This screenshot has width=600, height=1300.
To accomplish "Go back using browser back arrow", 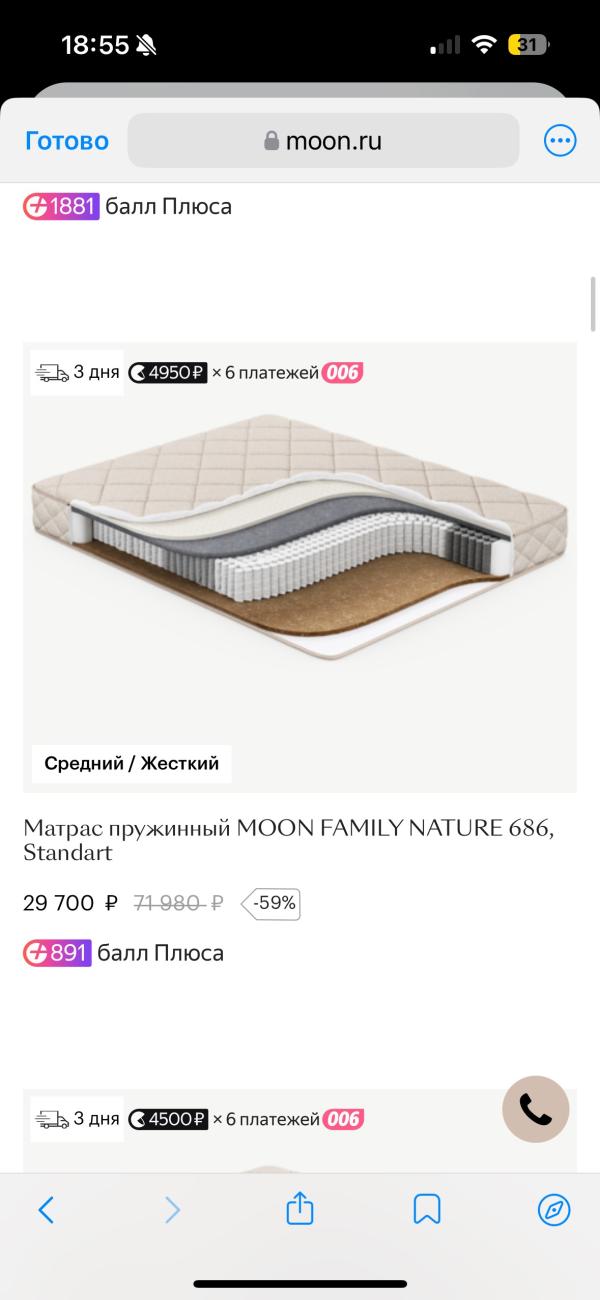I will pos(46,1210).
